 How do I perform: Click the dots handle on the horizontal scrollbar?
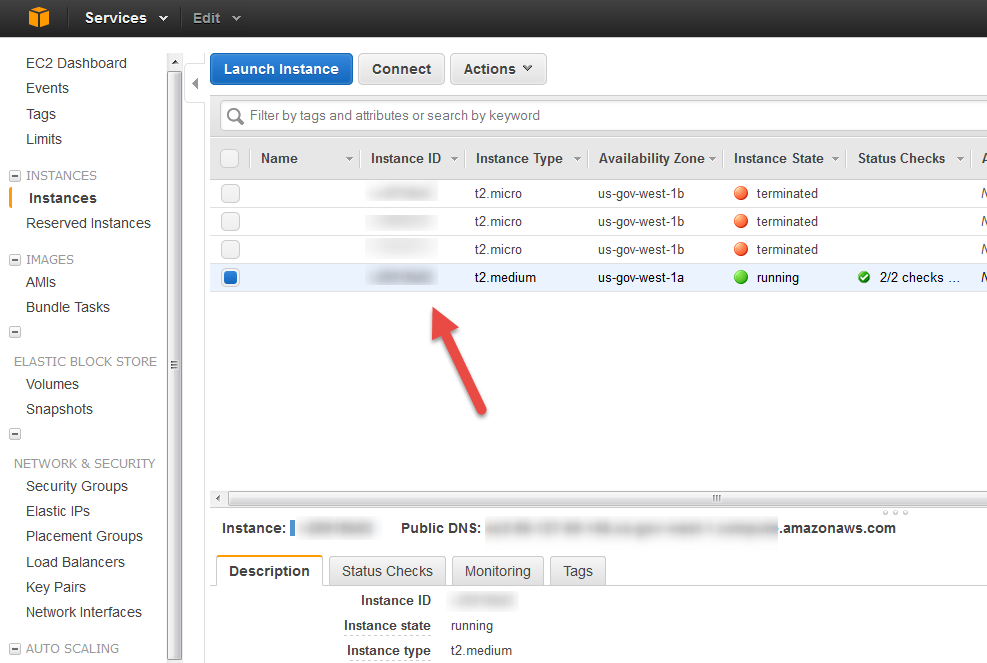[716, 497]
